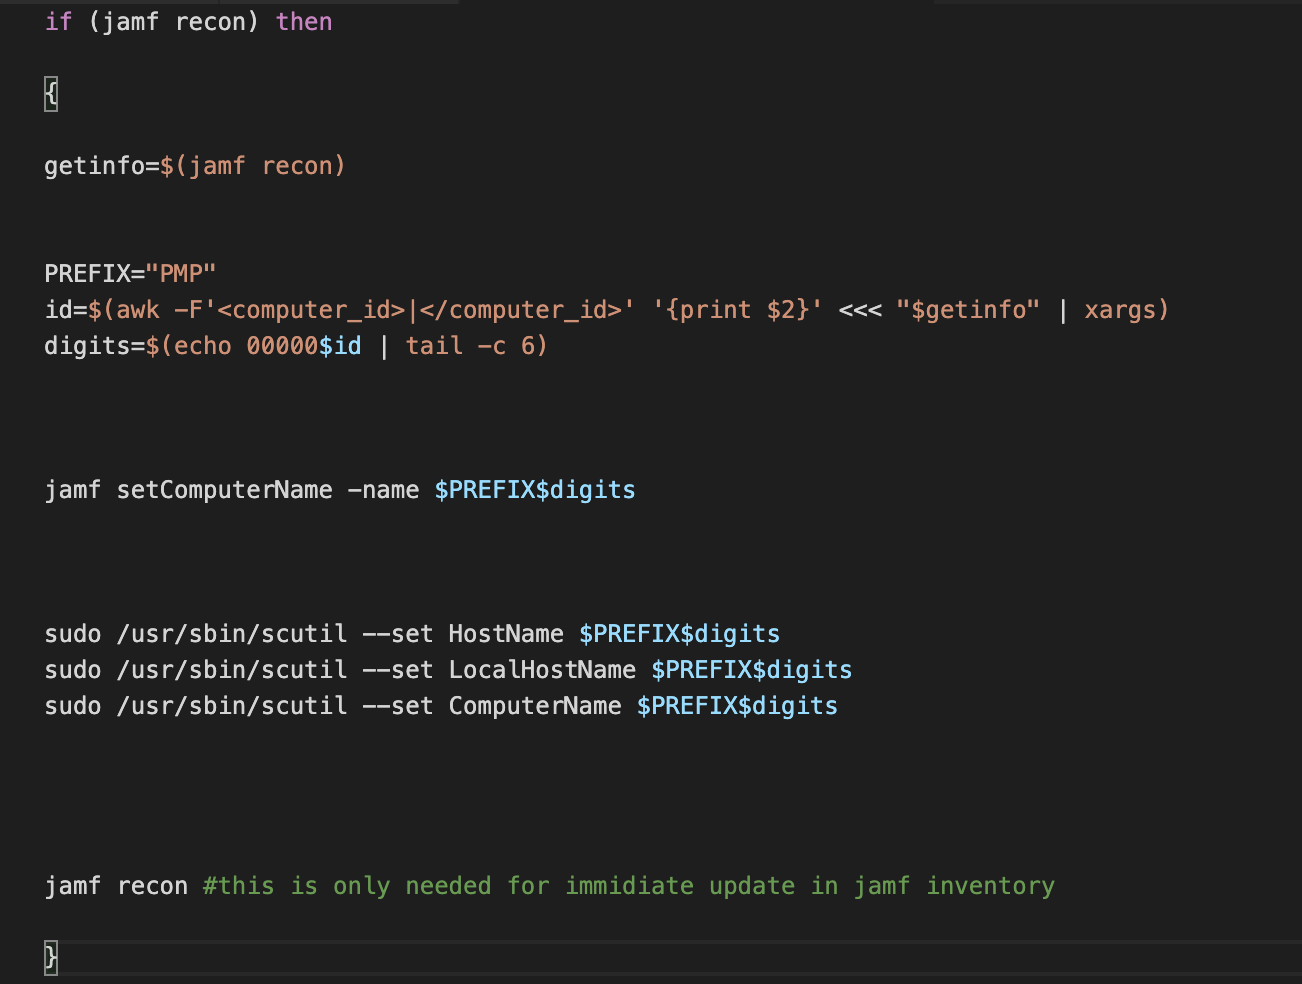Click the 'id=' variable on the awk line
Screen dimensions: 1302x984
point(66,310)
